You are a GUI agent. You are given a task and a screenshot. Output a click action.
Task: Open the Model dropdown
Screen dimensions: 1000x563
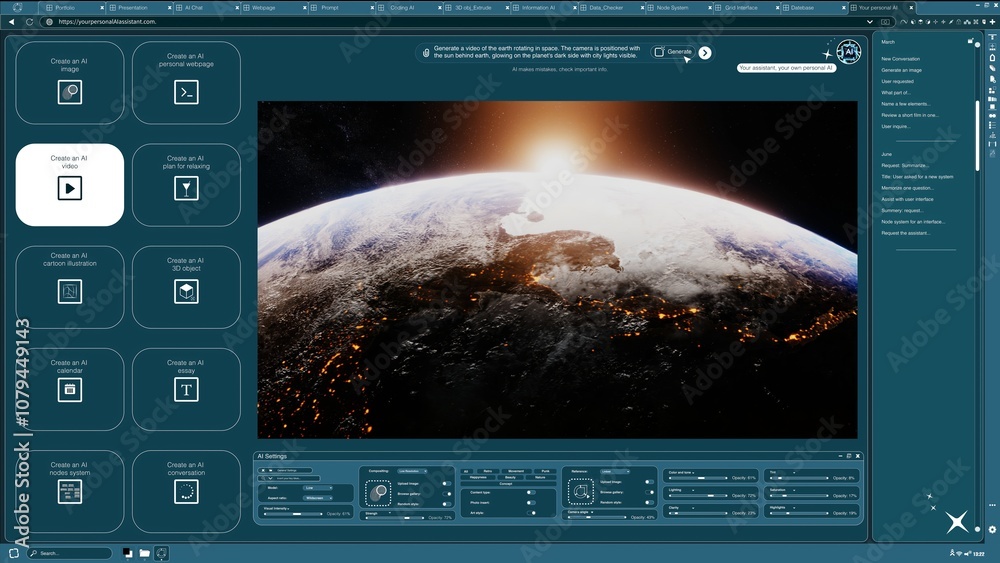[x=318, y=488]
